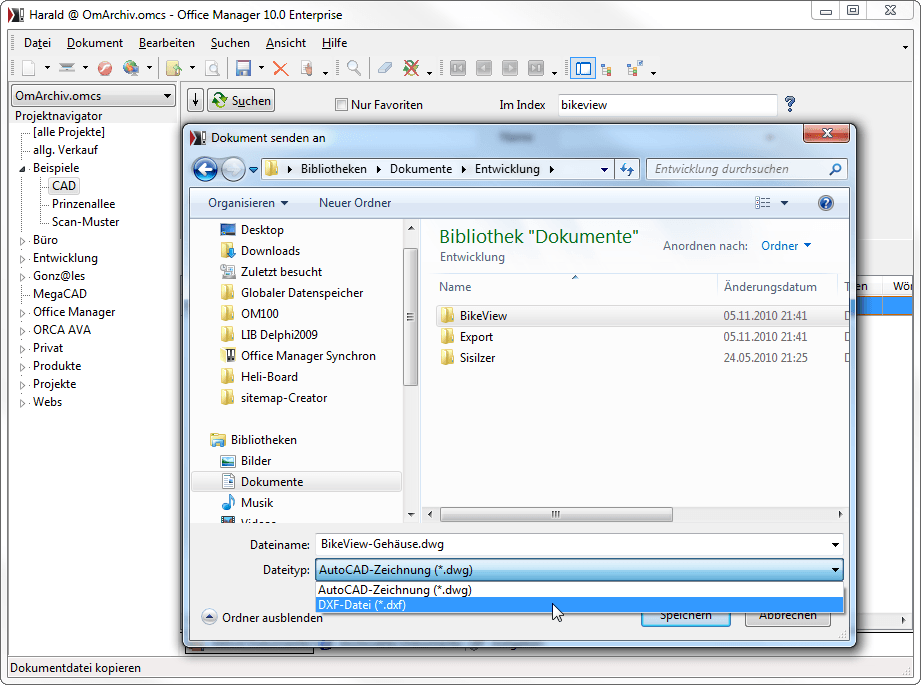Click the folder with green arrow icon
Image resolution: width=921 pixels, height=685 pixels.
(174, 69)
